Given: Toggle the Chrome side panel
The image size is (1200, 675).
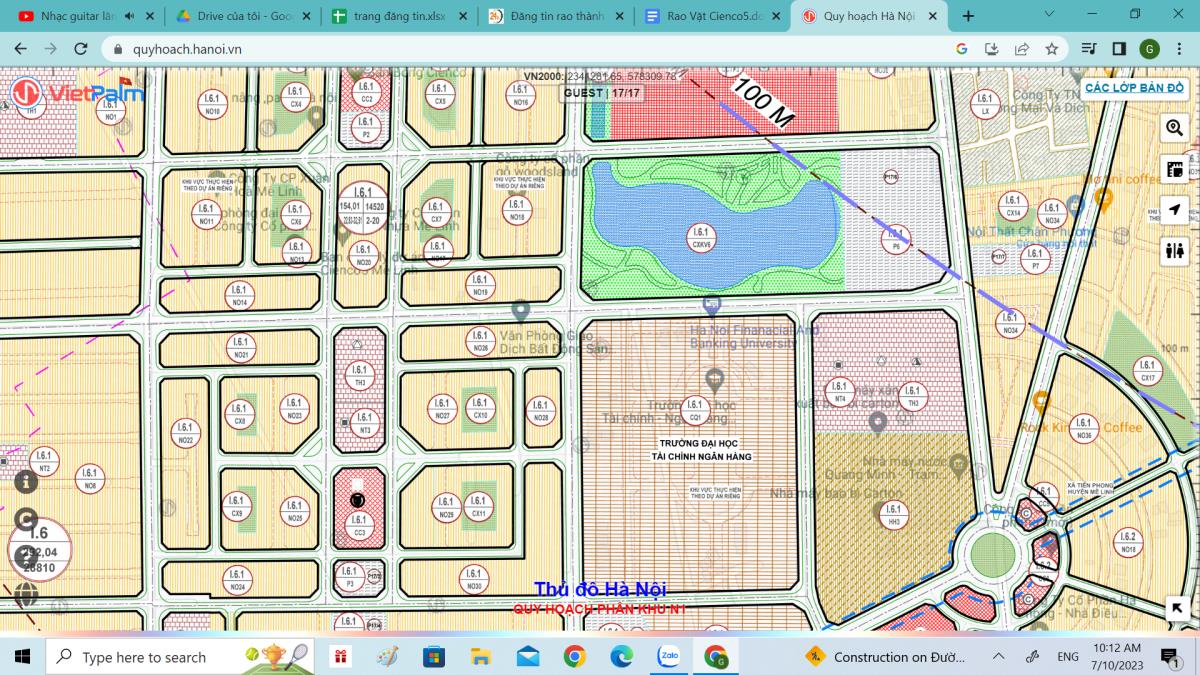Looking at the screenshot, I should (x=1119, y=49).
